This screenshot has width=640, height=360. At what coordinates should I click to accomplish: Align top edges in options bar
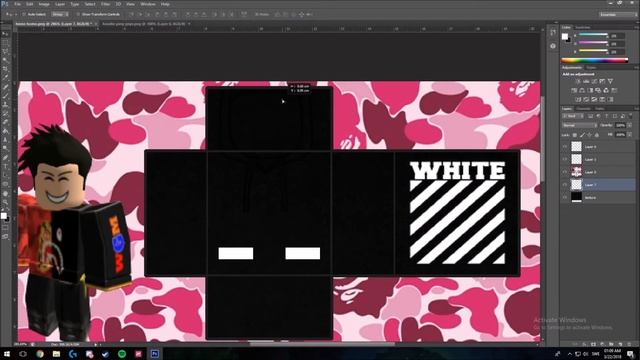click(131, 14)
